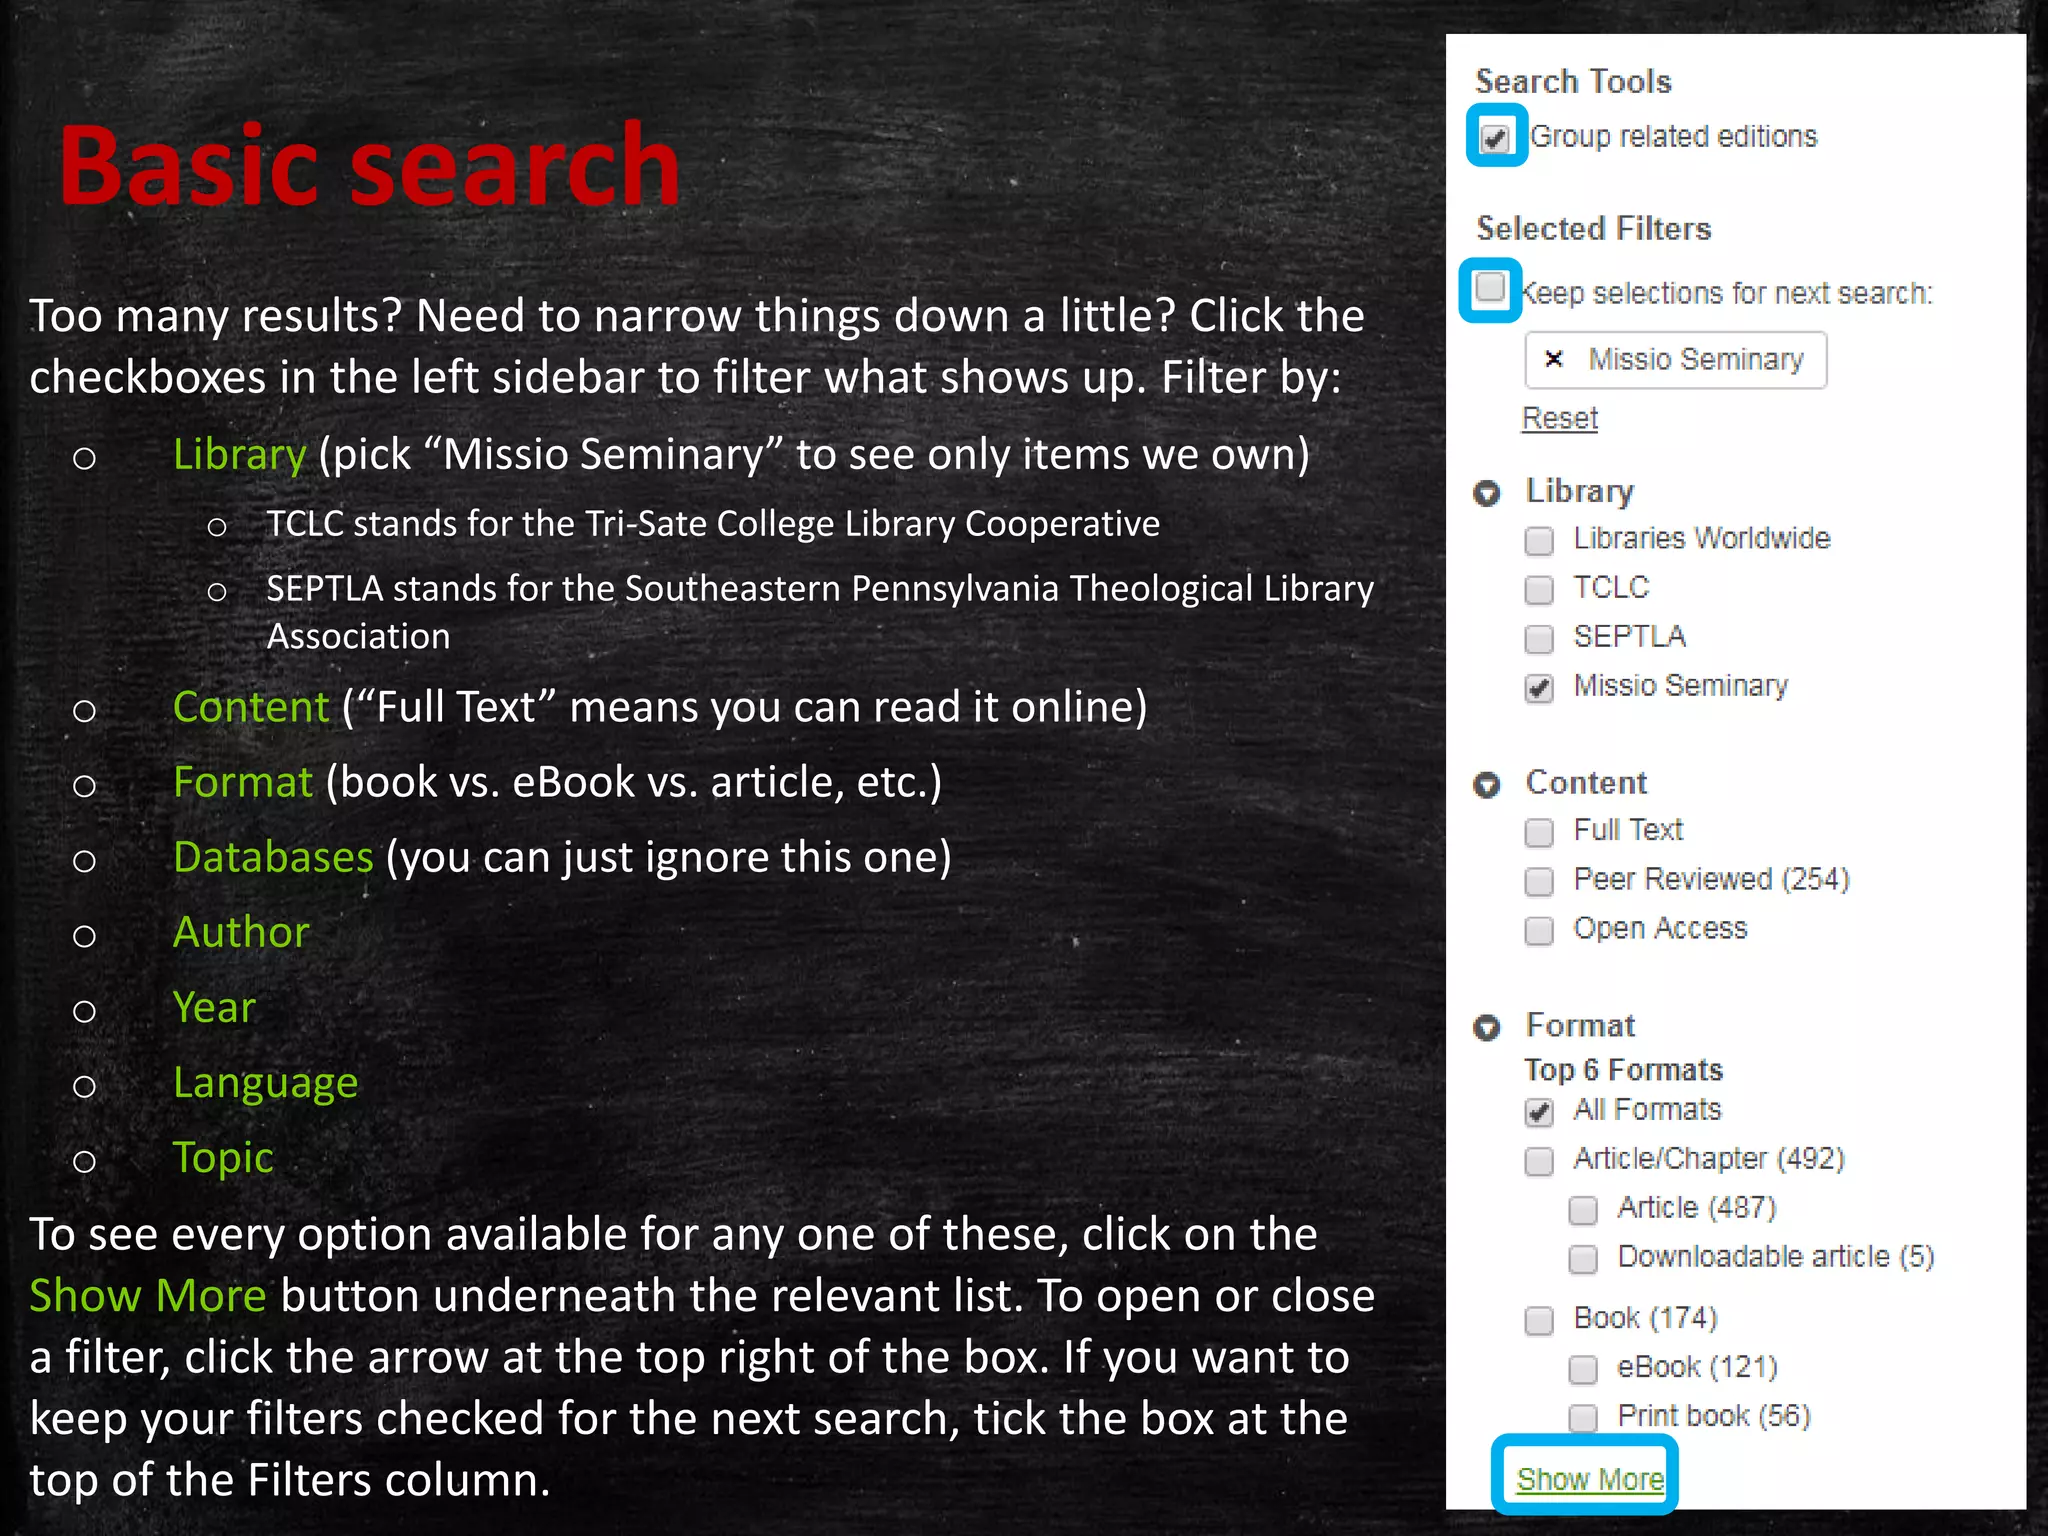Click the green Topic bullet word
Viewport: 2048px width, 1536px height.
tap(223, 1159)
